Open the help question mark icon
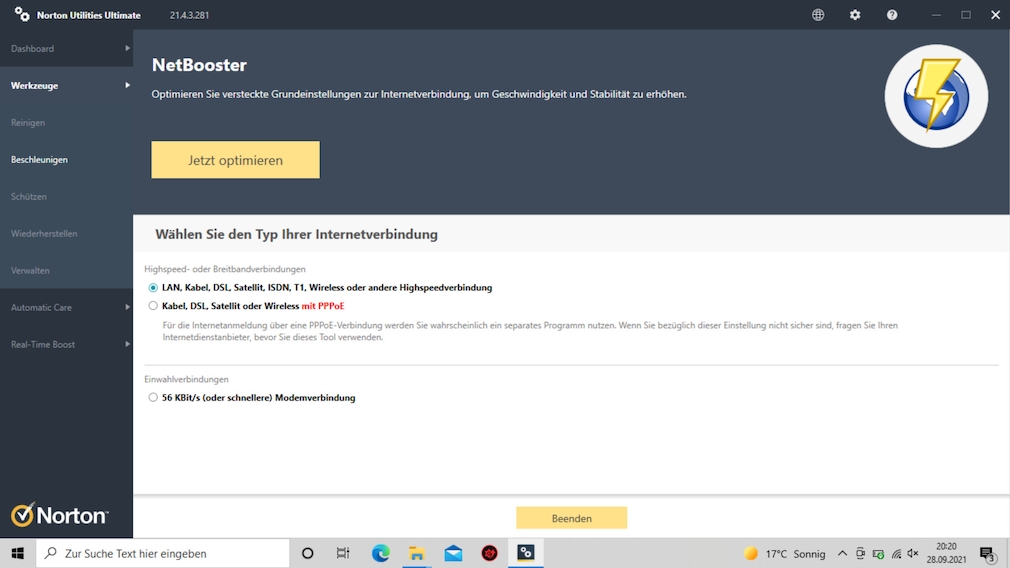Image resolution: width=1010 pixels, height=568 pixels. coord(892,15)
